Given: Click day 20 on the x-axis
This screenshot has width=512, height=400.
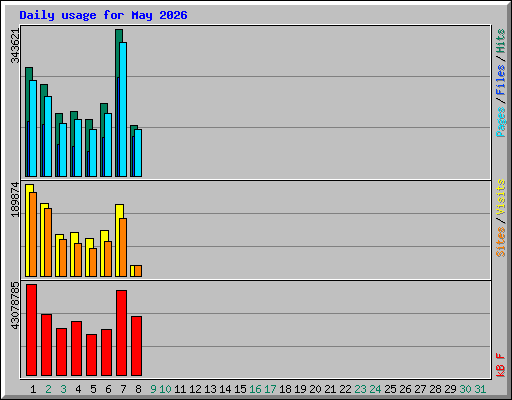Looking at the screenshot, I should pos(315,389).
